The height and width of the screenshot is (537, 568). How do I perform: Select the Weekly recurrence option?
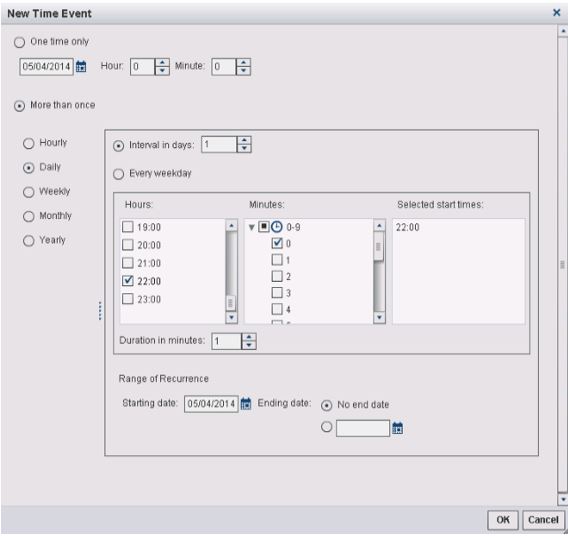tap(29, 192)
